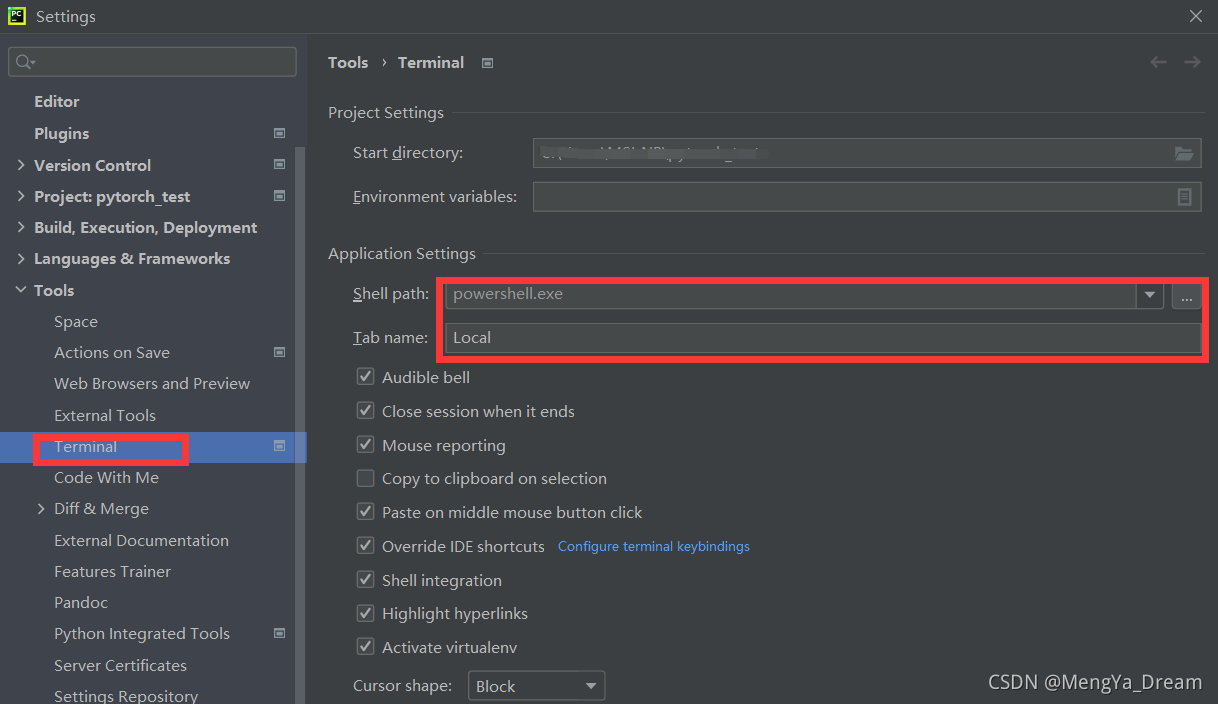The height and width of the screenshot is (704, 1218).
Task: Expand the Diff & Merge section
Action: (x=40, y=508)
